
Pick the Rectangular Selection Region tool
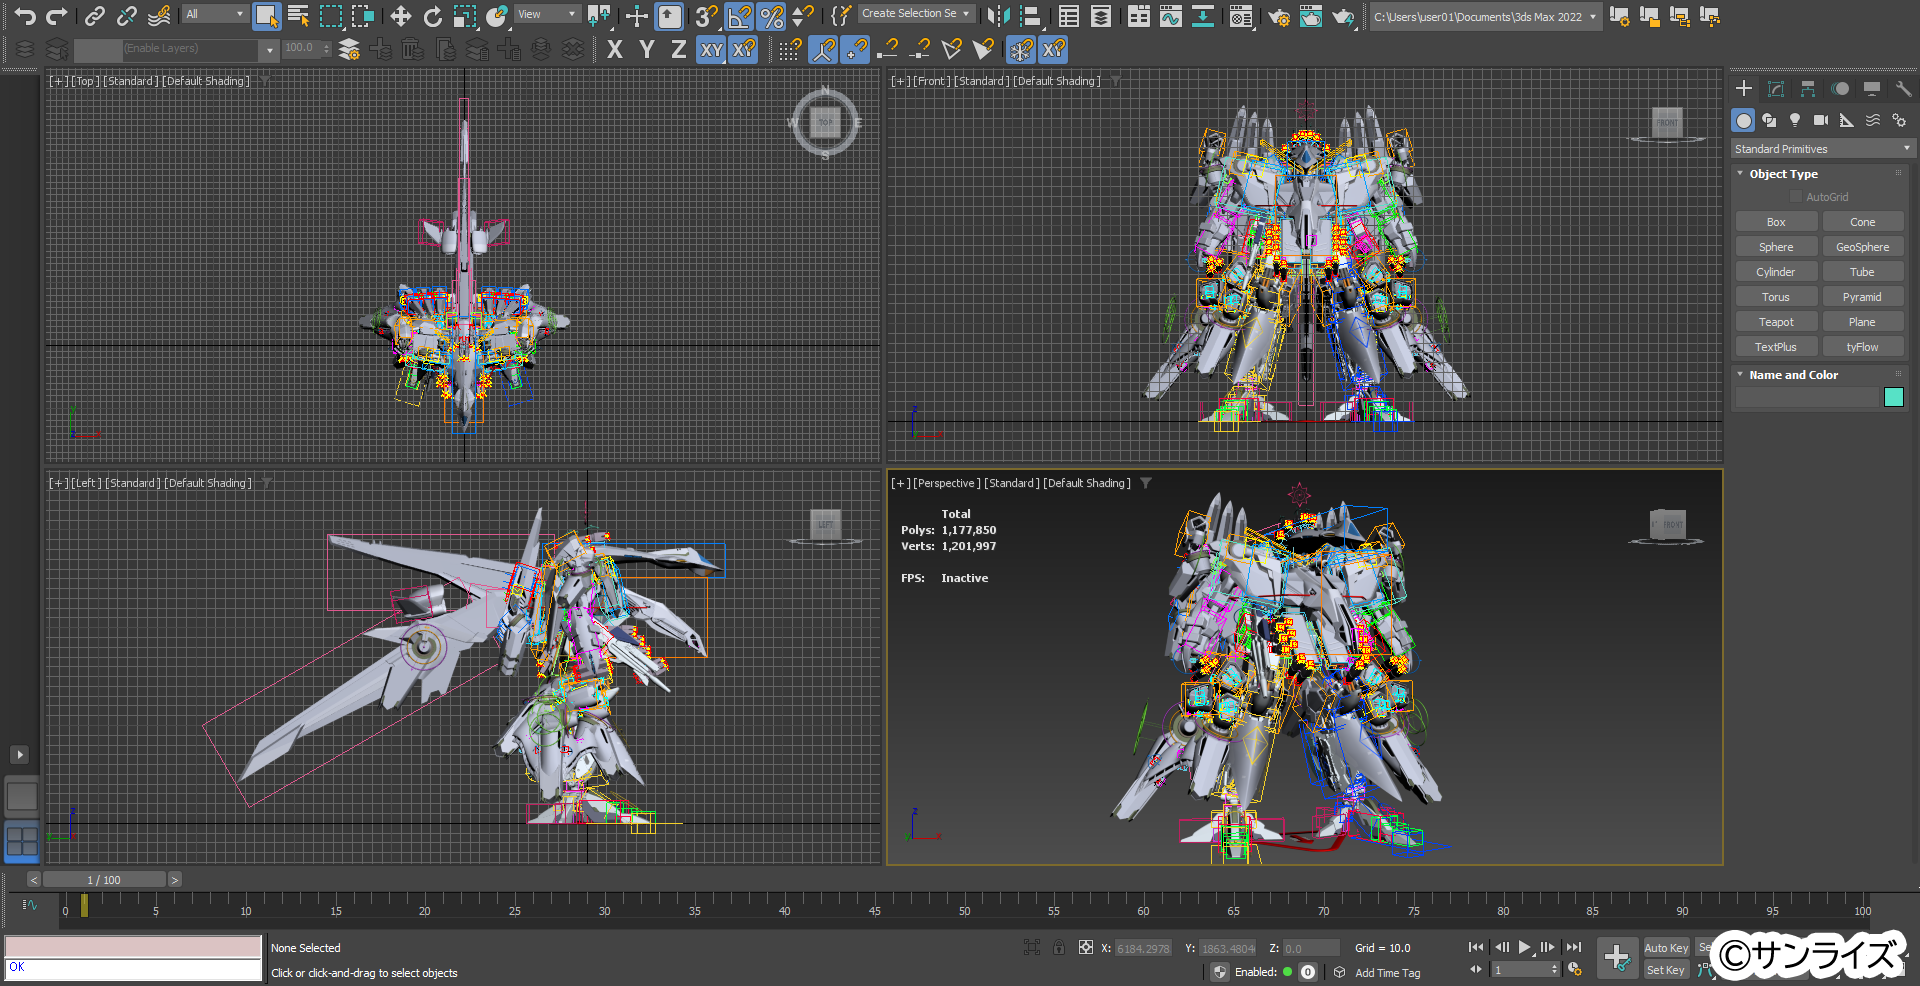coord(330,15)
